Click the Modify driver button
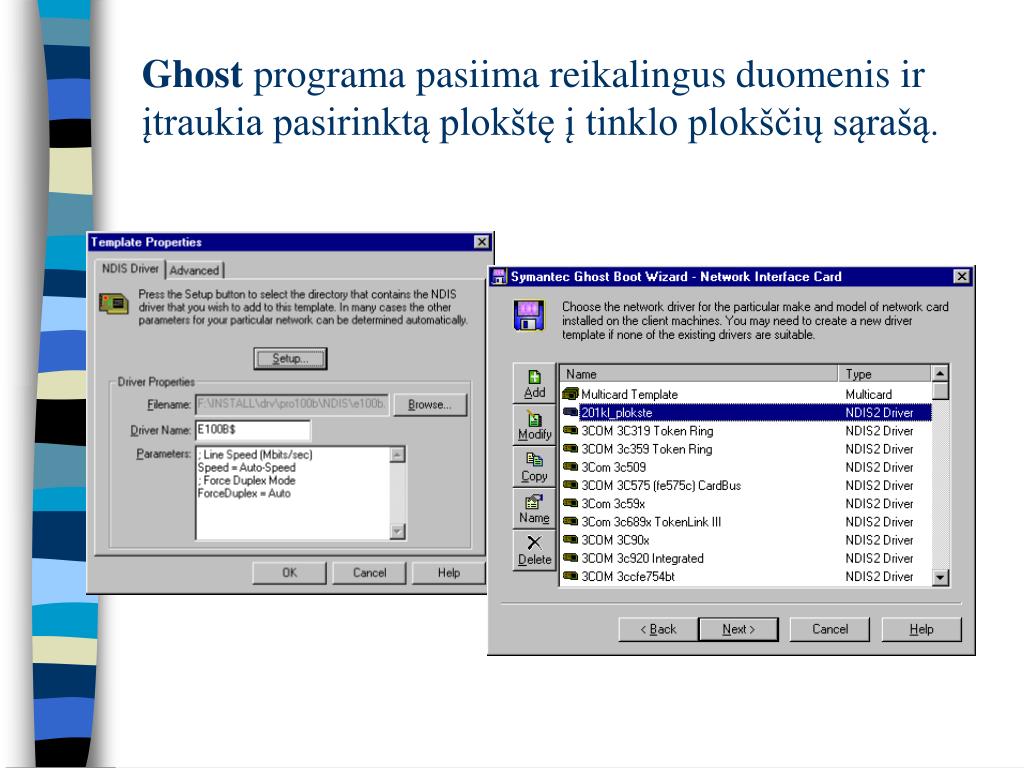 (x=534, y=426)
